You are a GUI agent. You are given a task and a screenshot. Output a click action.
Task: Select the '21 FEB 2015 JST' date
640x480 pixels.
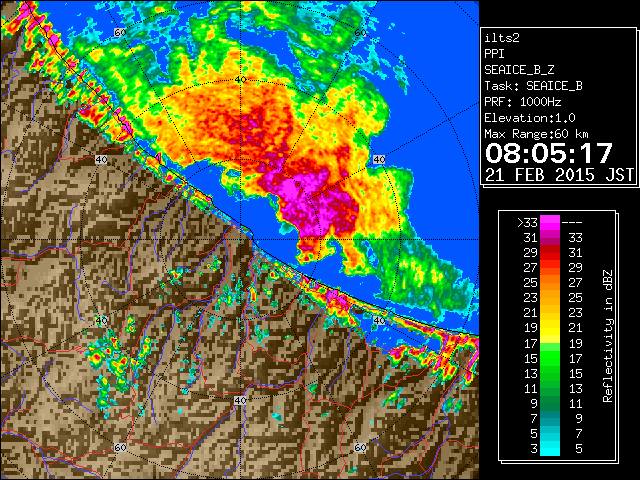tap(559, 175)
